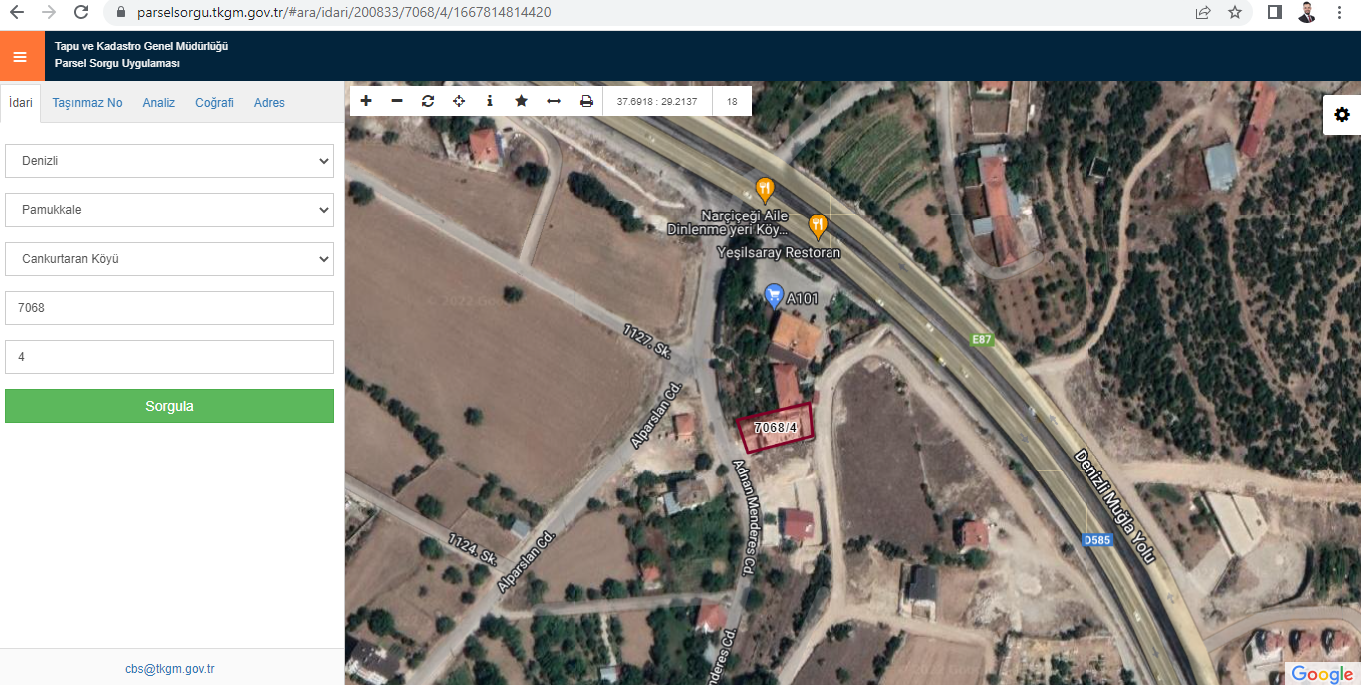
Task: Zoom out with the map minus icon
Action: pos(397,101)
